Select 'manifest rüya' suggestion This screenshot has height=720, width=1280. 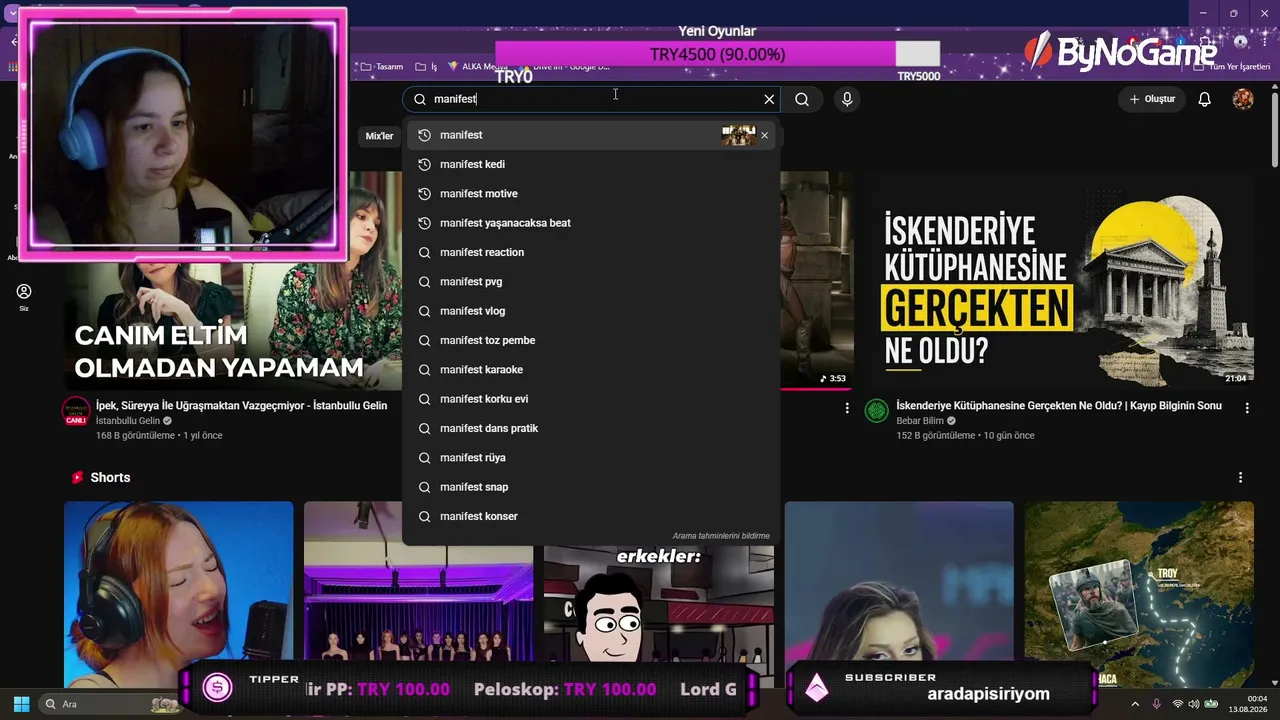click(591, 458)
